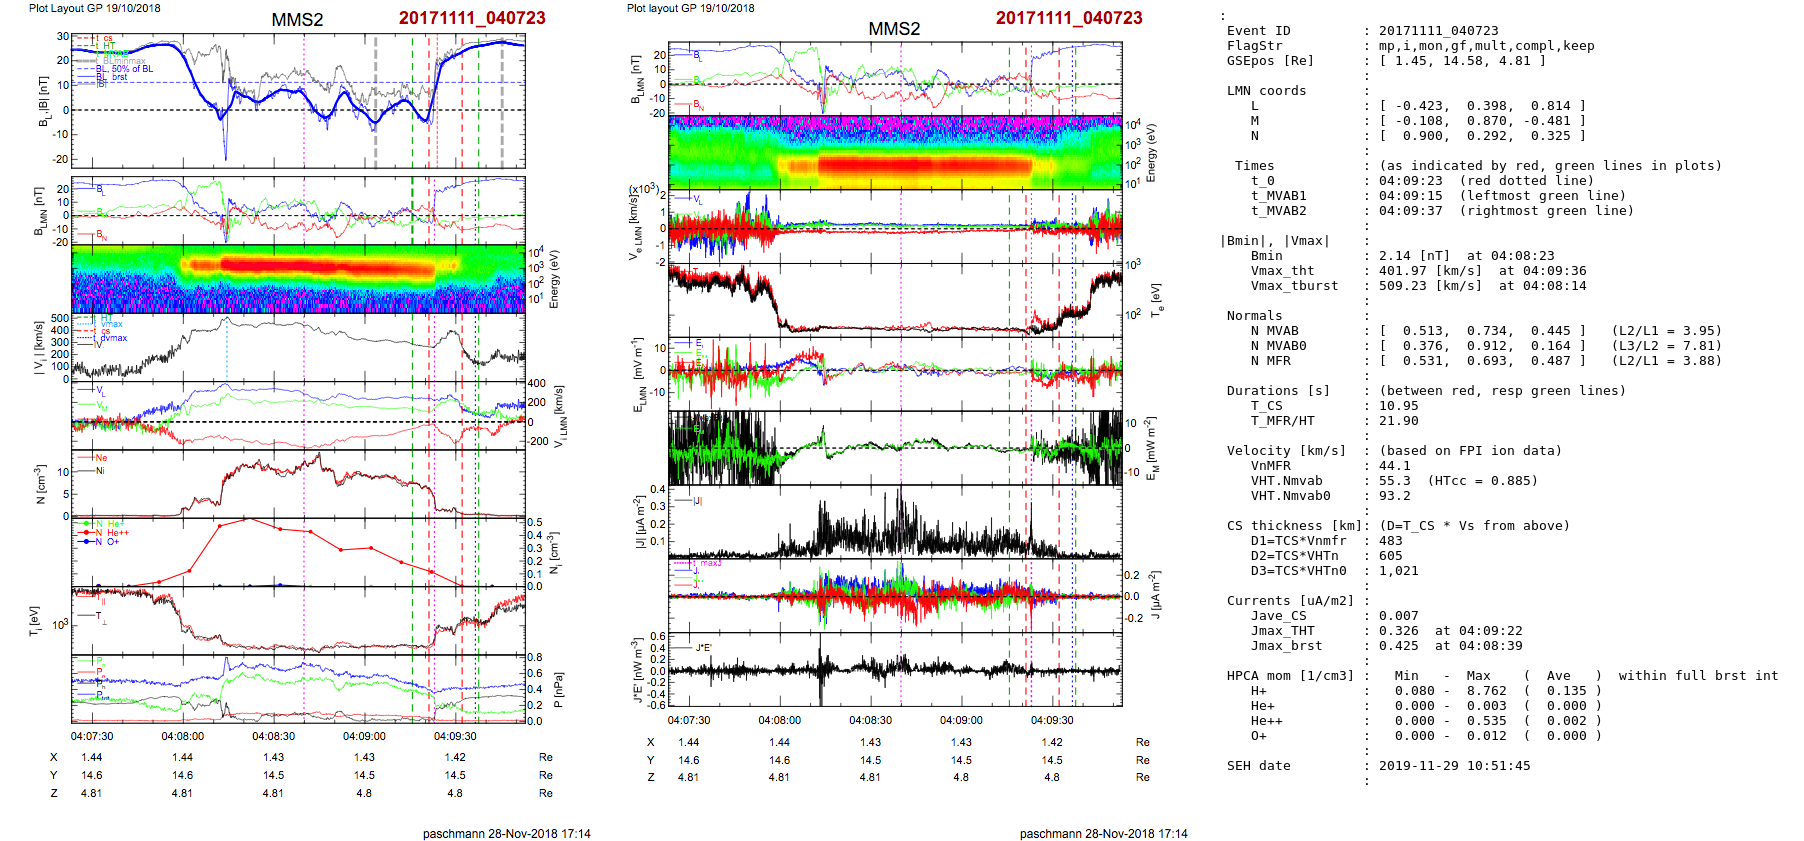Click VnMFR velocity 44.1
This screenshot has width=1804, height=841.
1395,466
